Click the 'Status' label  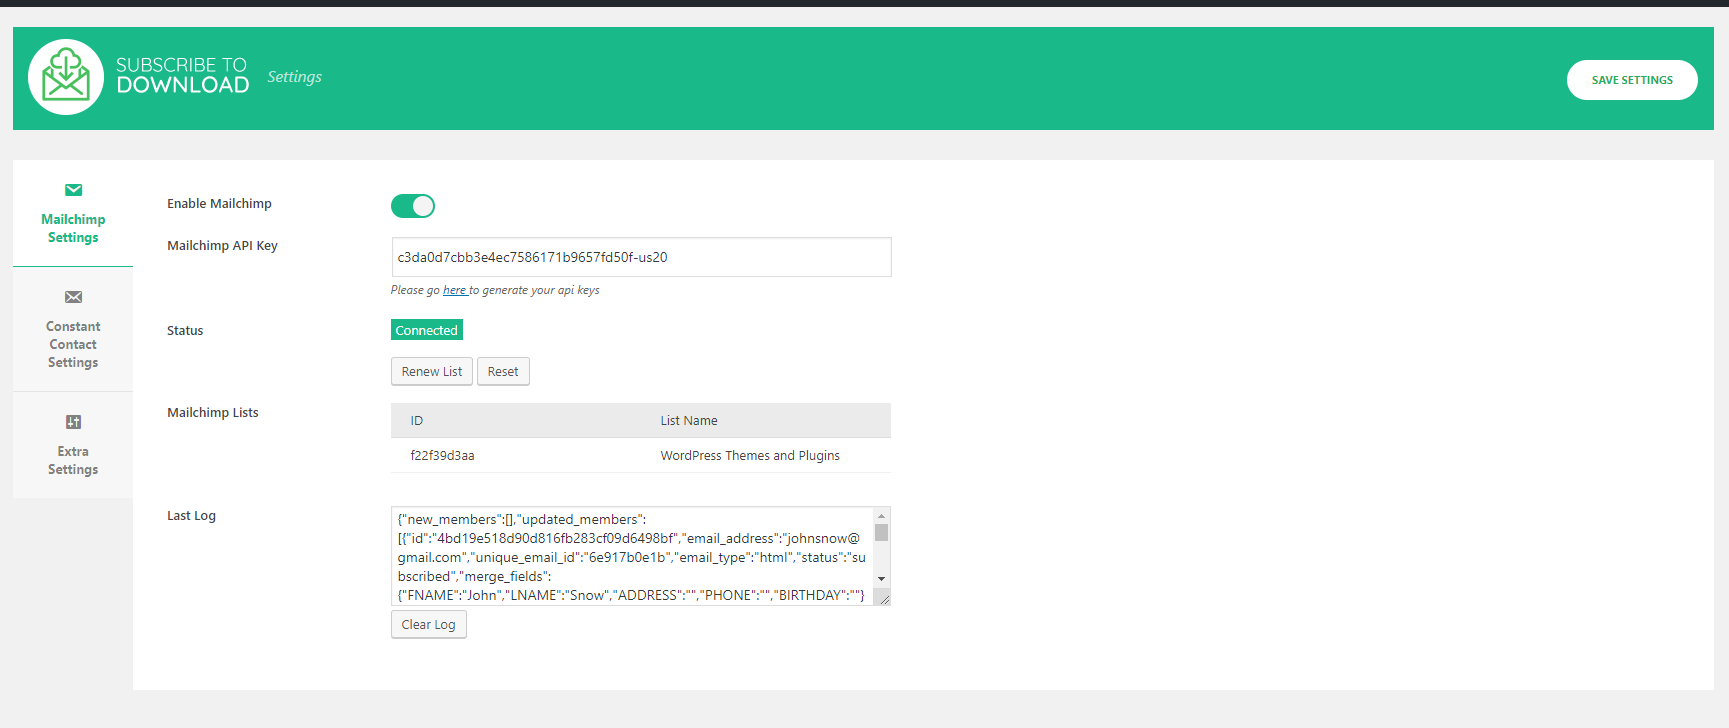[x=185, y=331]
